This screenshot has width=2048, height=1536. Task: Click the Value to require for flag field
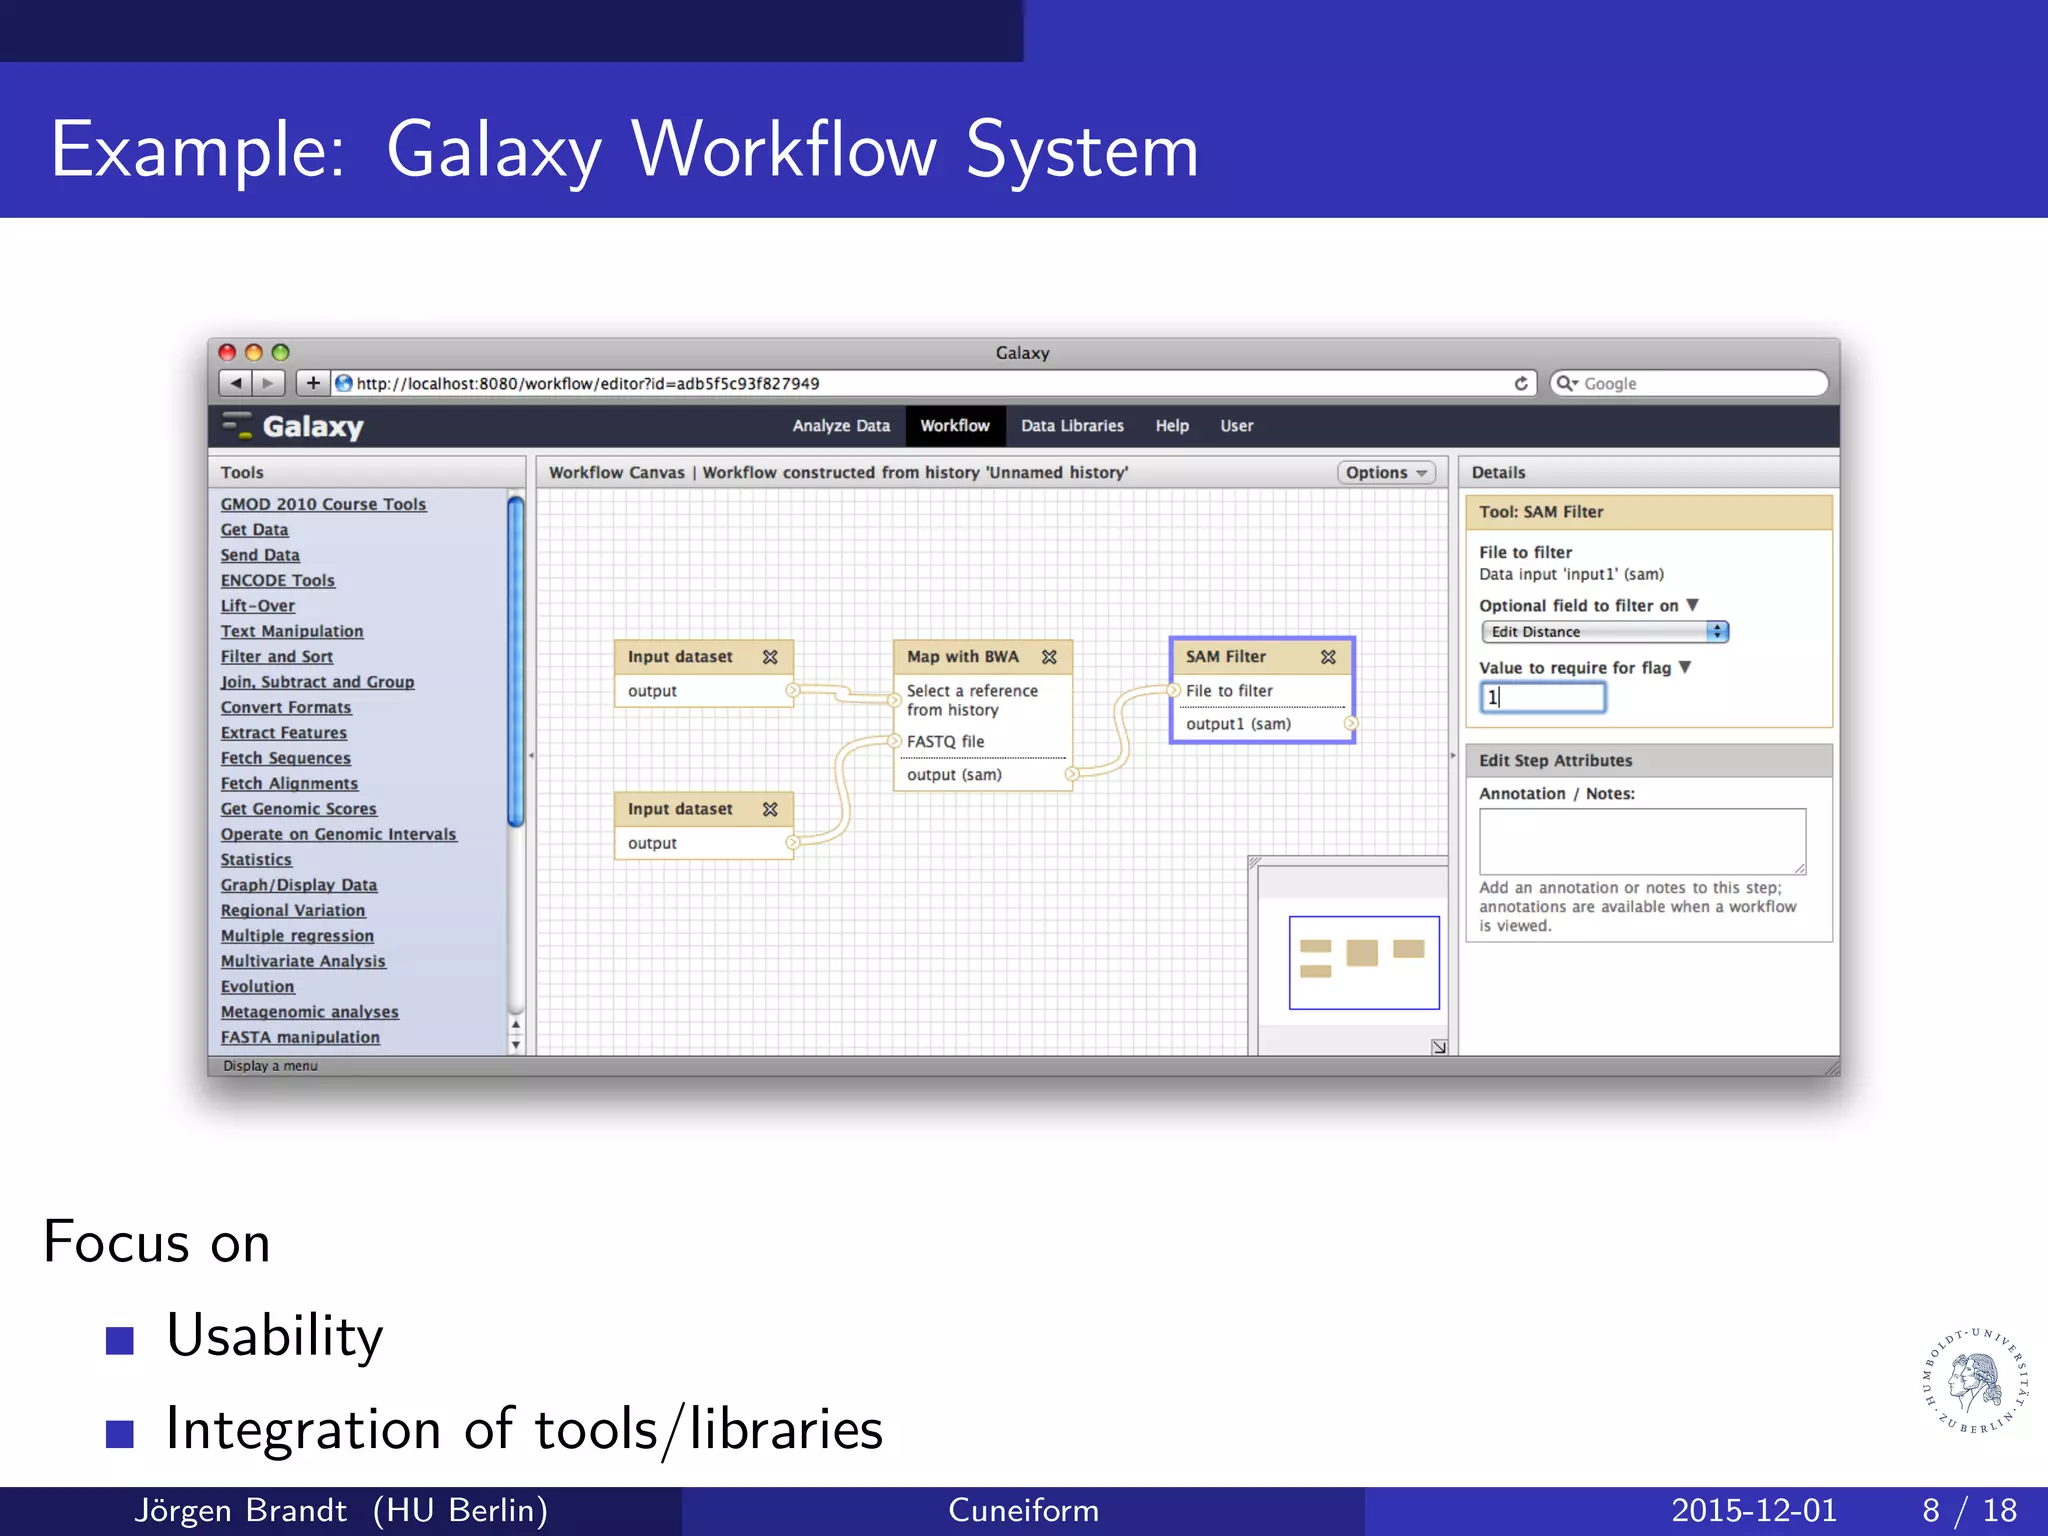(1543, 697)
